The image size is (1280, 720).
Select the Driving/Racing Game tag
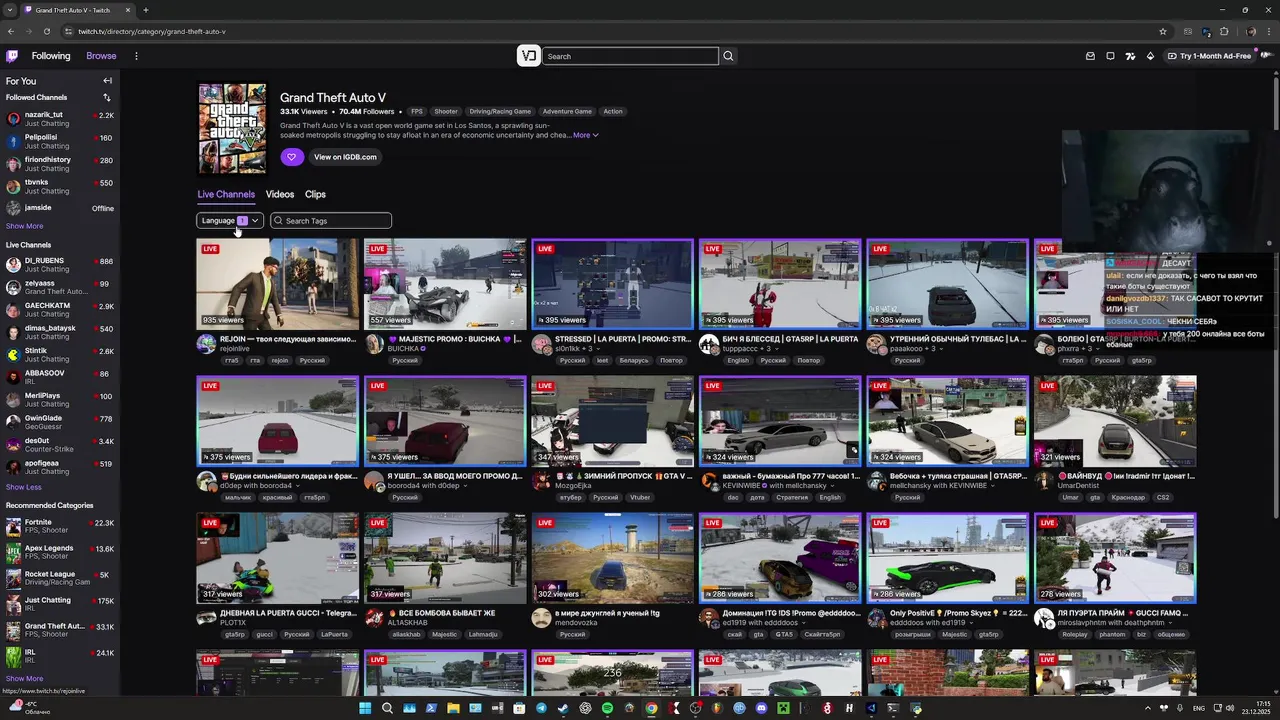click(x=500, y=112)
